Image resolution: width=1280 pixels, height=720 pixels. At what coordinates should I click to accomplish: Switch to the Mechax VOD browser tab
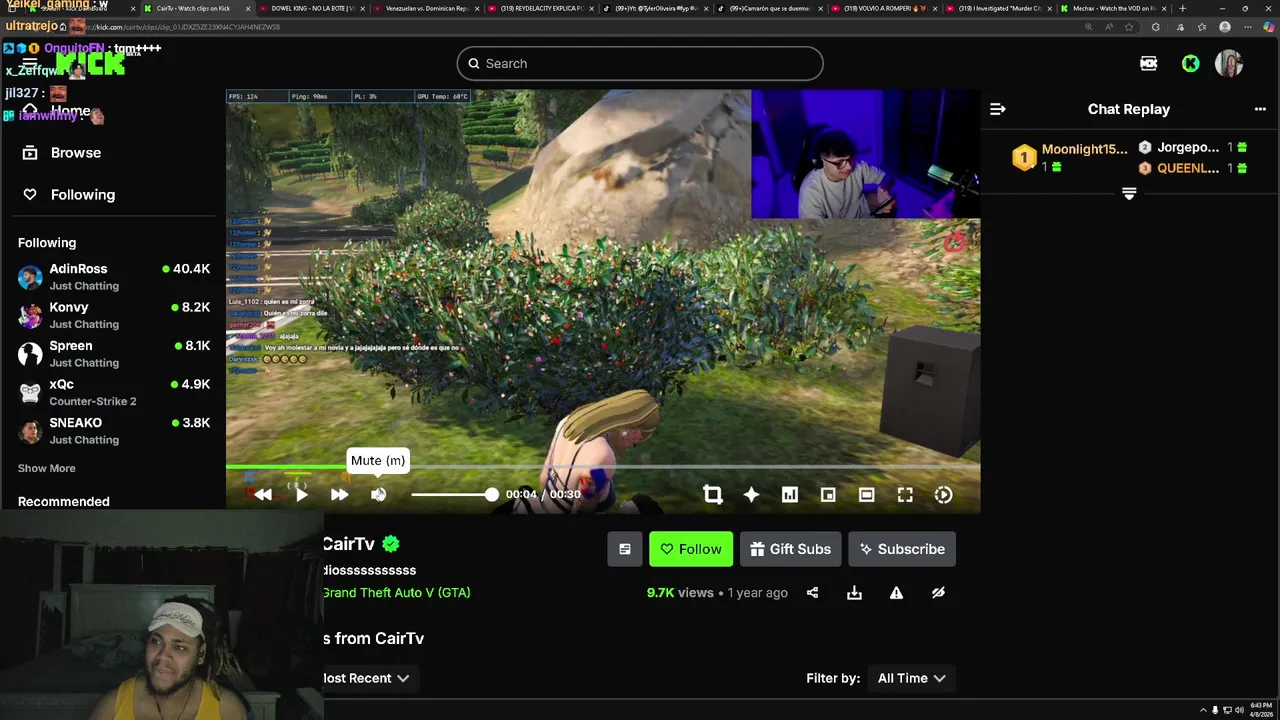click(x=1112, y=8)
